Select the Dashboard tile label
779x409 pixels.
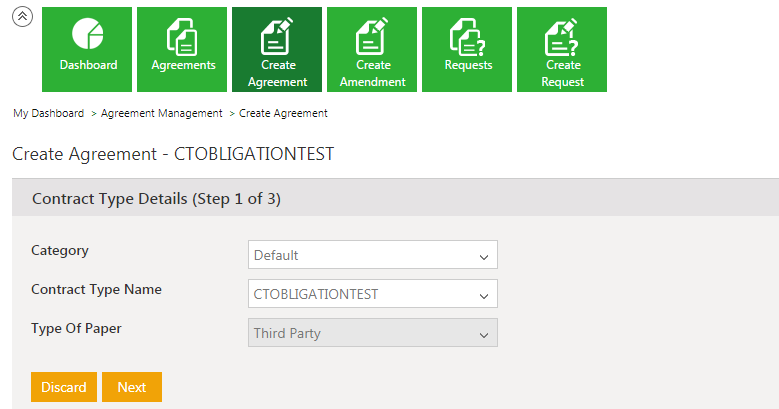[x=88, y=65]
